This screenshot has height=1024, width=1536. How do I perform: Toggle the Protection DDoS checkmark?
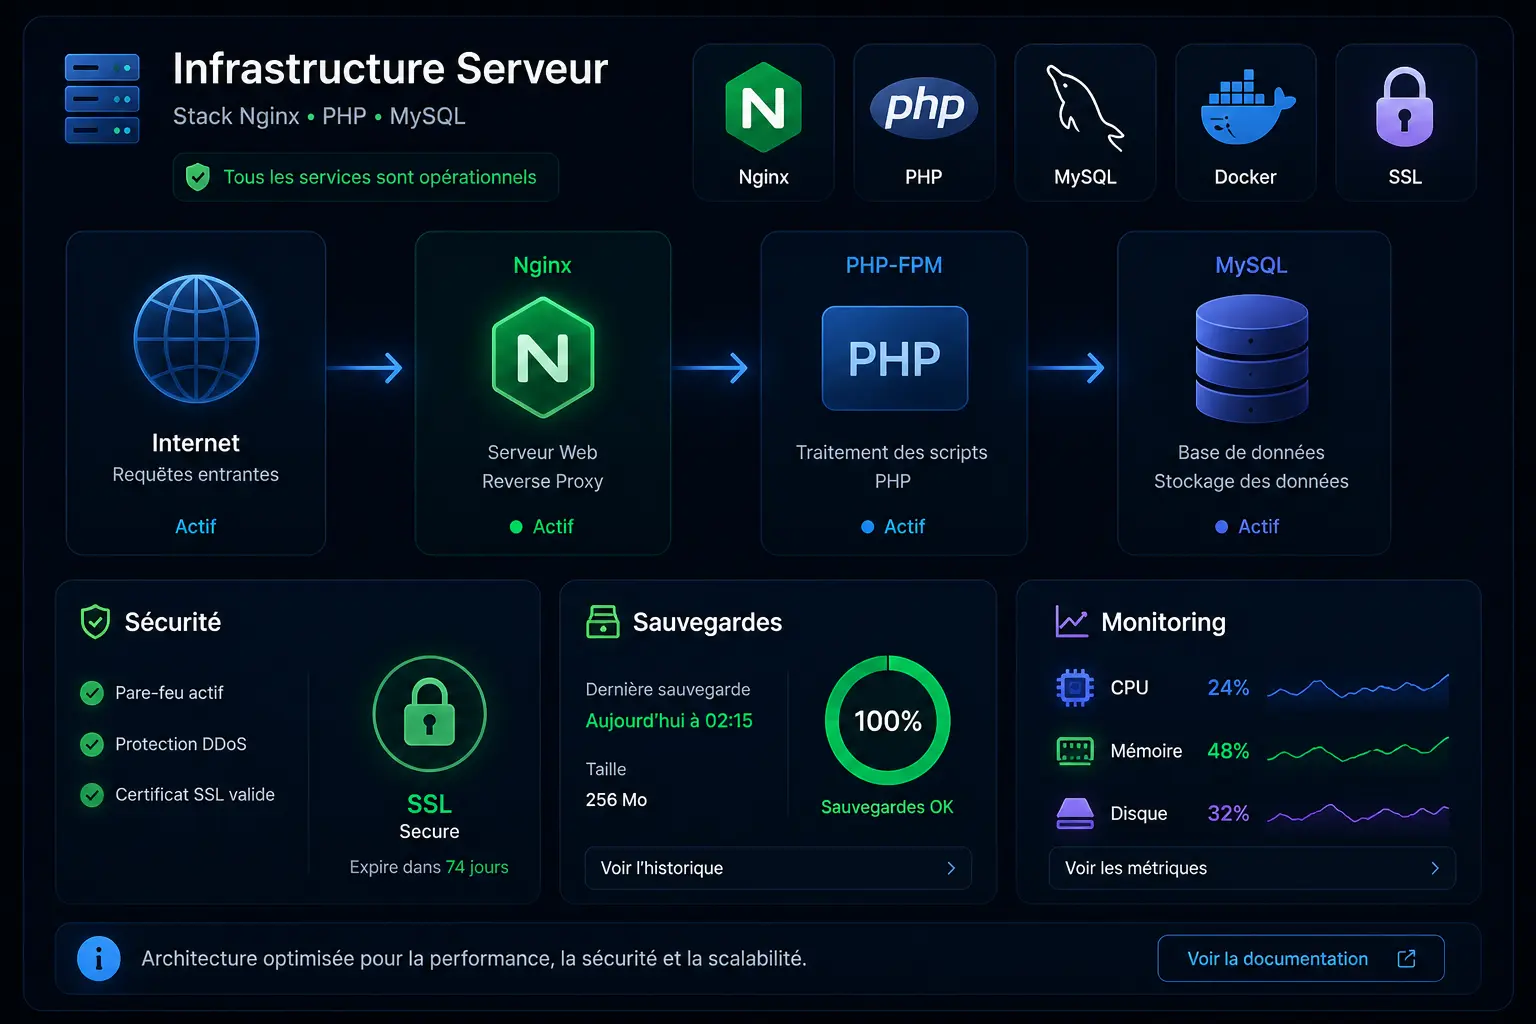coord(92,744)
